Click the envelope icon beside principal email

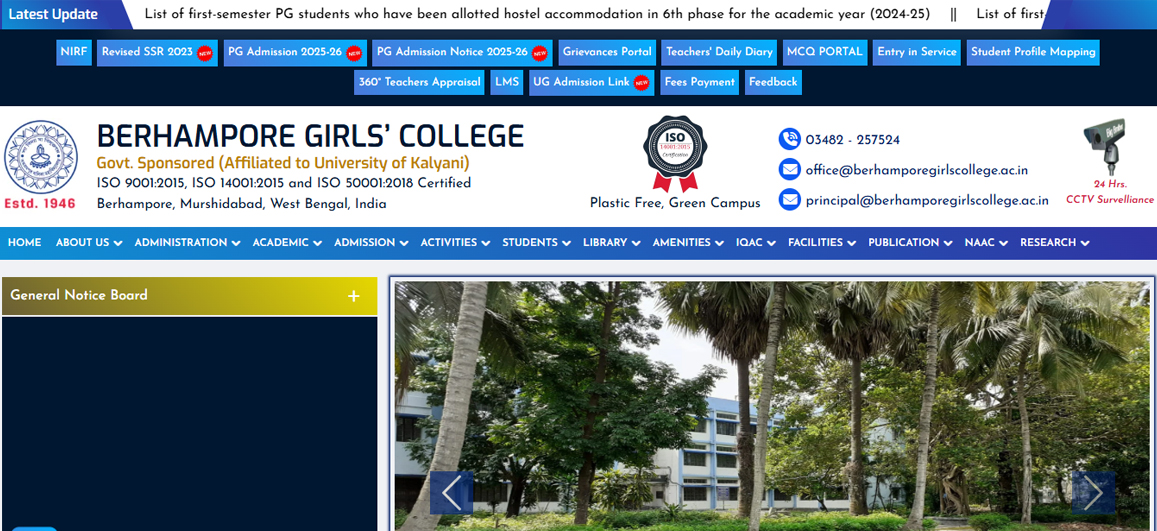pyautogui.click(x=790, y=200)
